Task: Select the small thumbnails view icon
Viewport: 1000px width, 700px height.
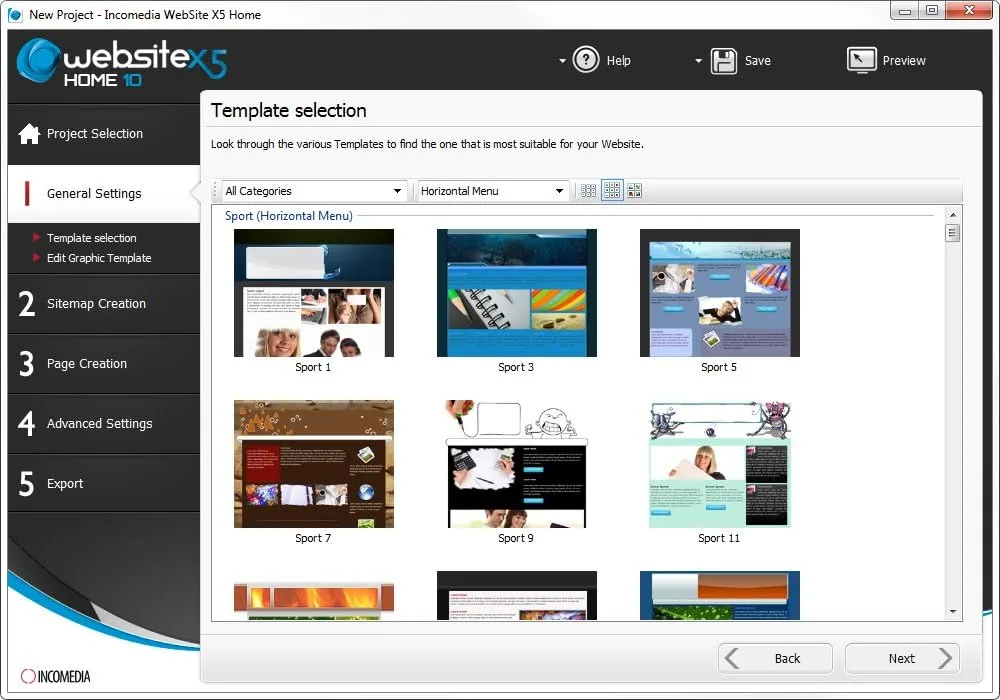Action: point(588,190)
